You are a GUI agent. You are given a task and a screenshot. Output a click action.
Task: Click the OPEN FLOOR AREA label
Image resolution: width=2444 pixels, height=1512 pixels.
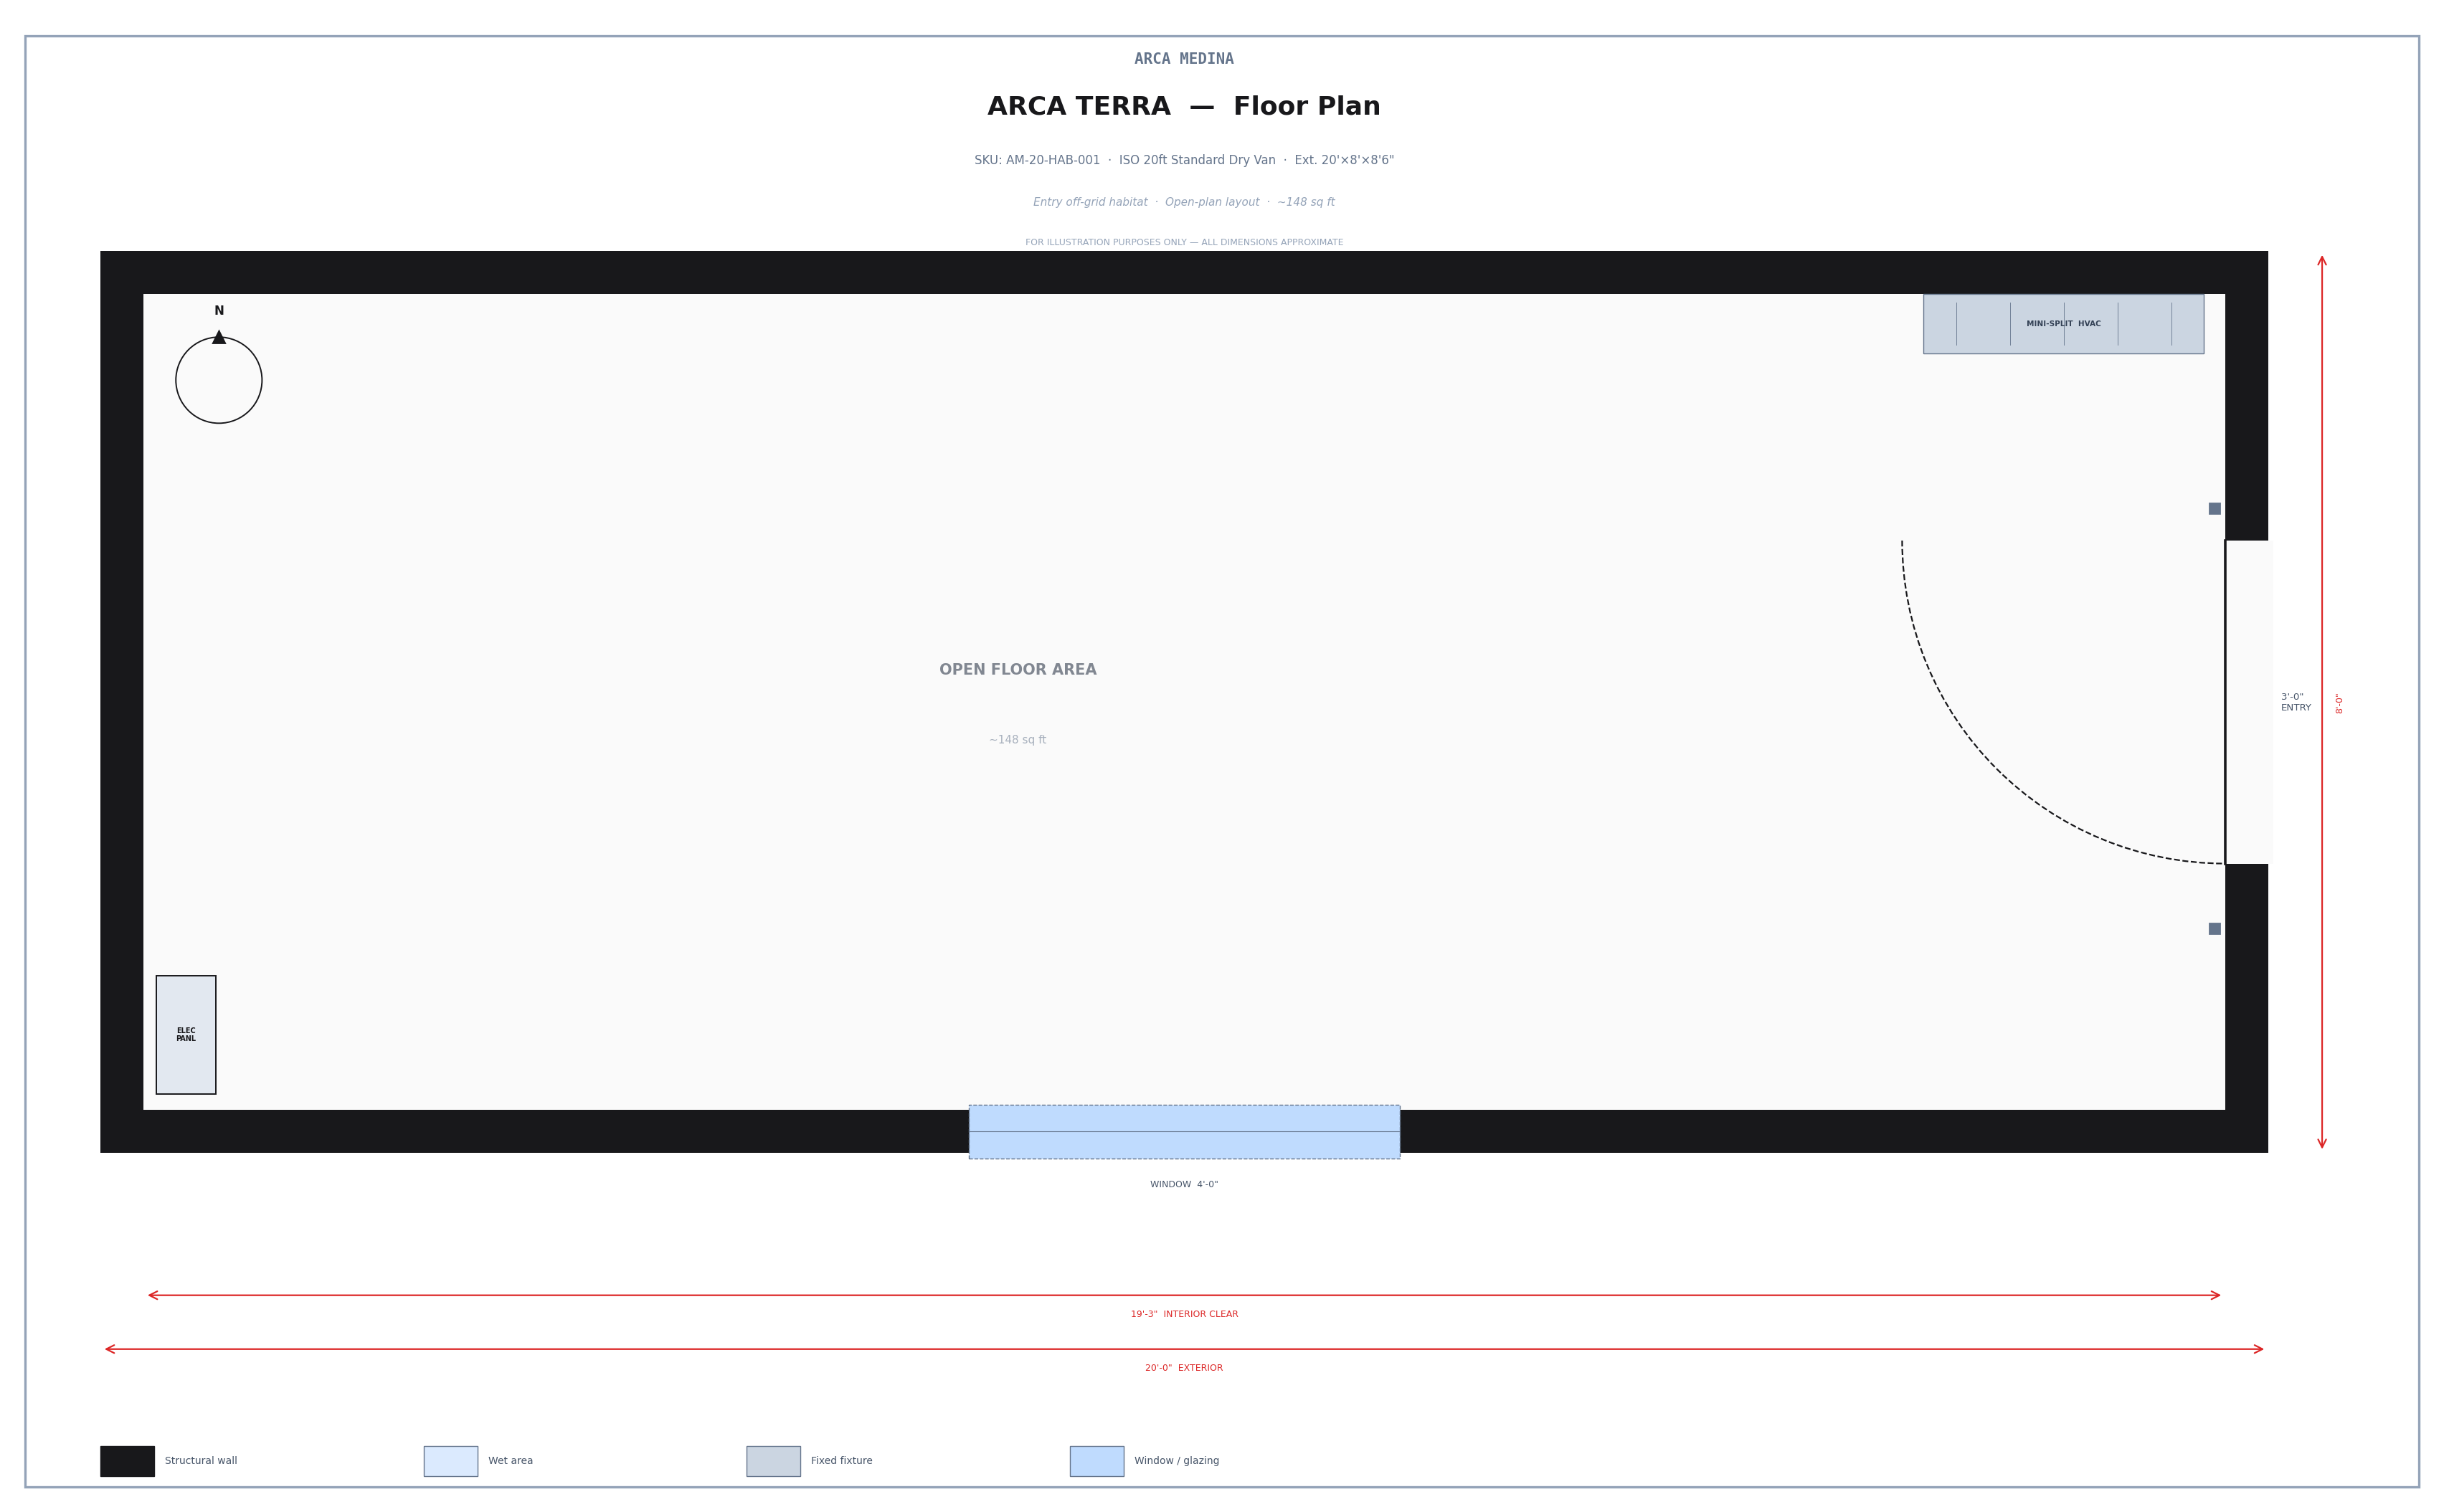(1017, 670)
